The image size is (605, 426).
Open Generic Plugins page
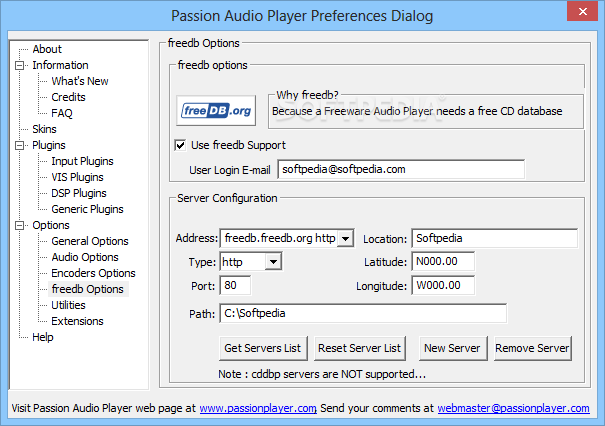click(87, 209)
